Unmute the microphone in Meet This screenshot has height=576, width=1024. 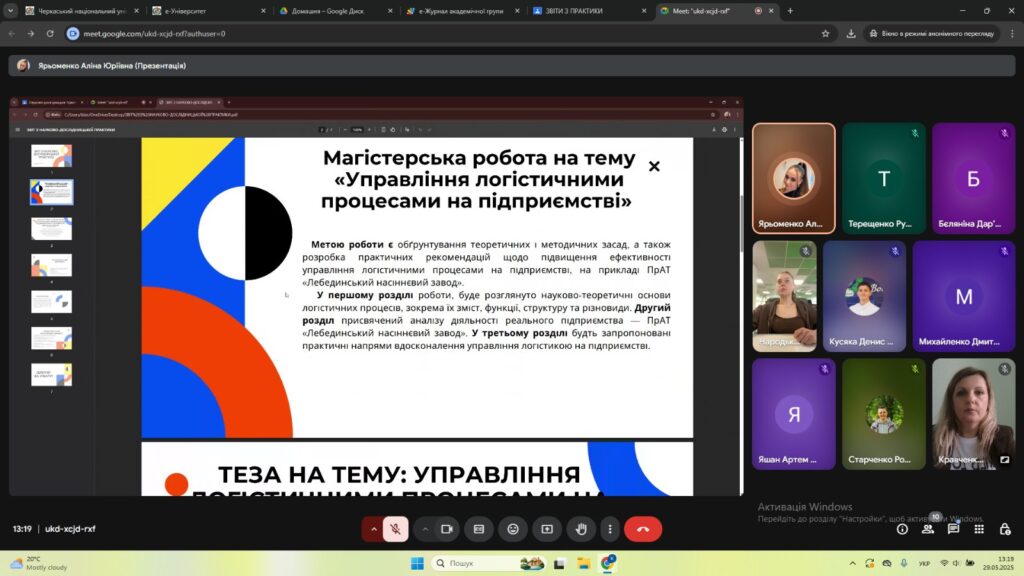[396, 529]
